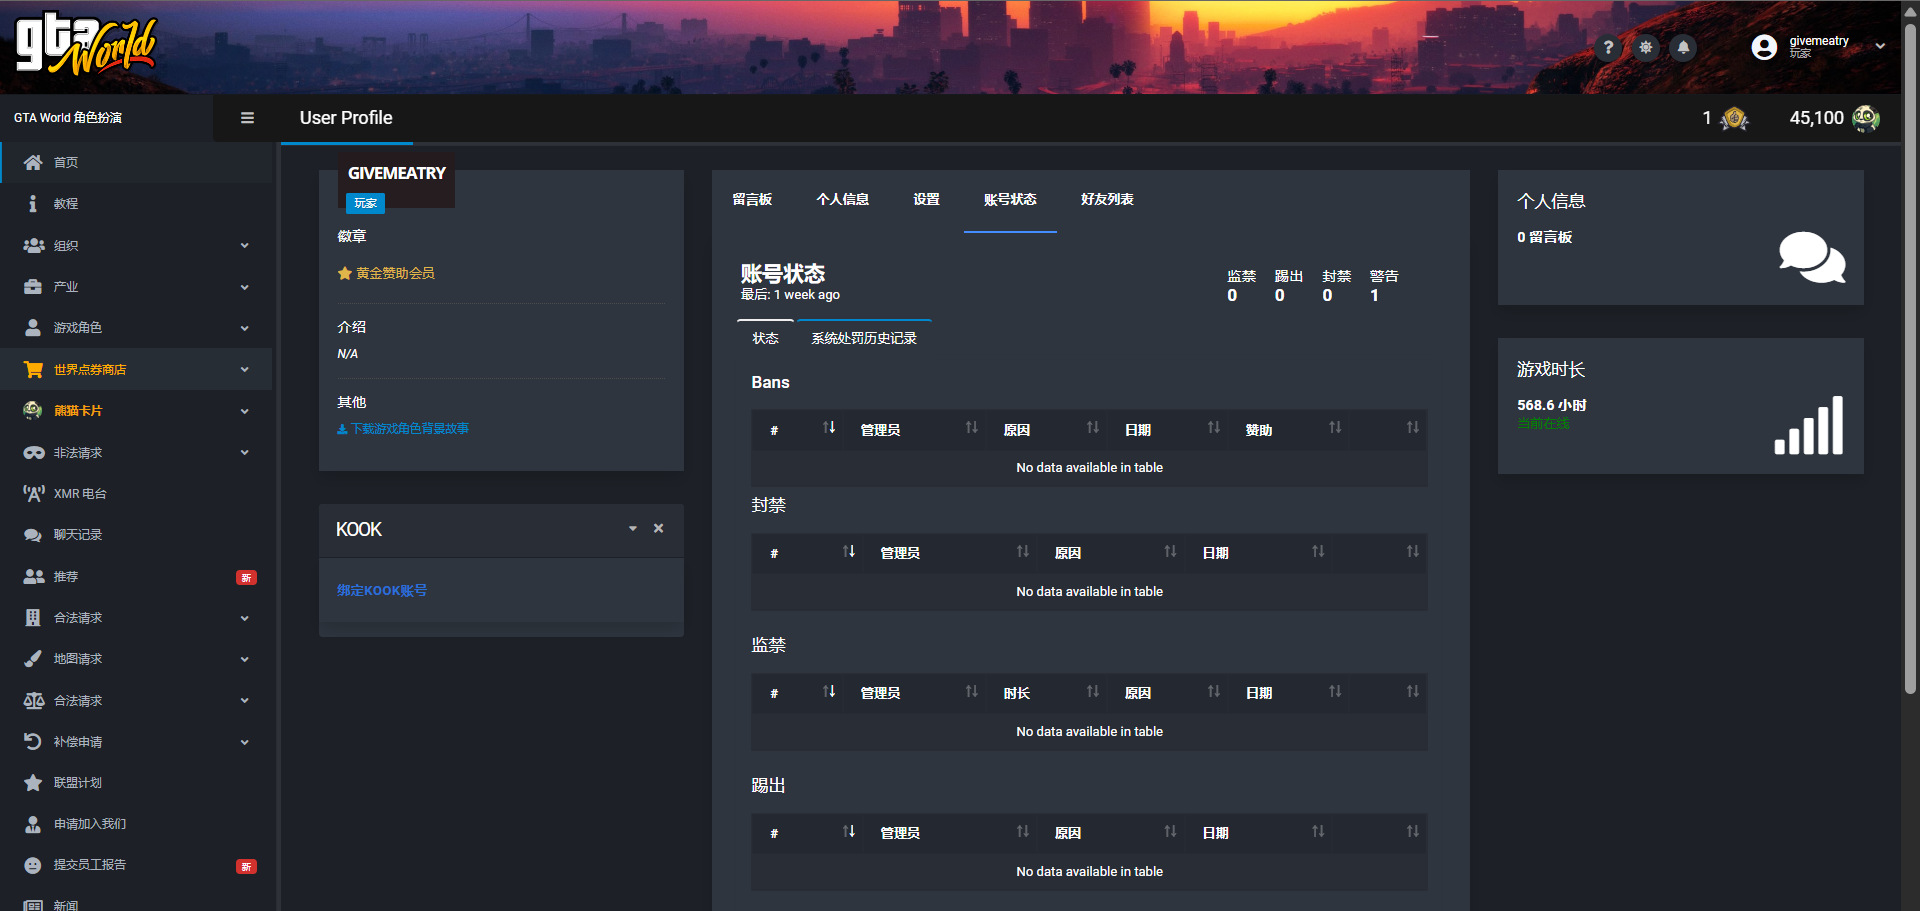The image size is (1920, 911).
Task: Open 申请加入我们 sidebar item
Action: click(136, 824)
